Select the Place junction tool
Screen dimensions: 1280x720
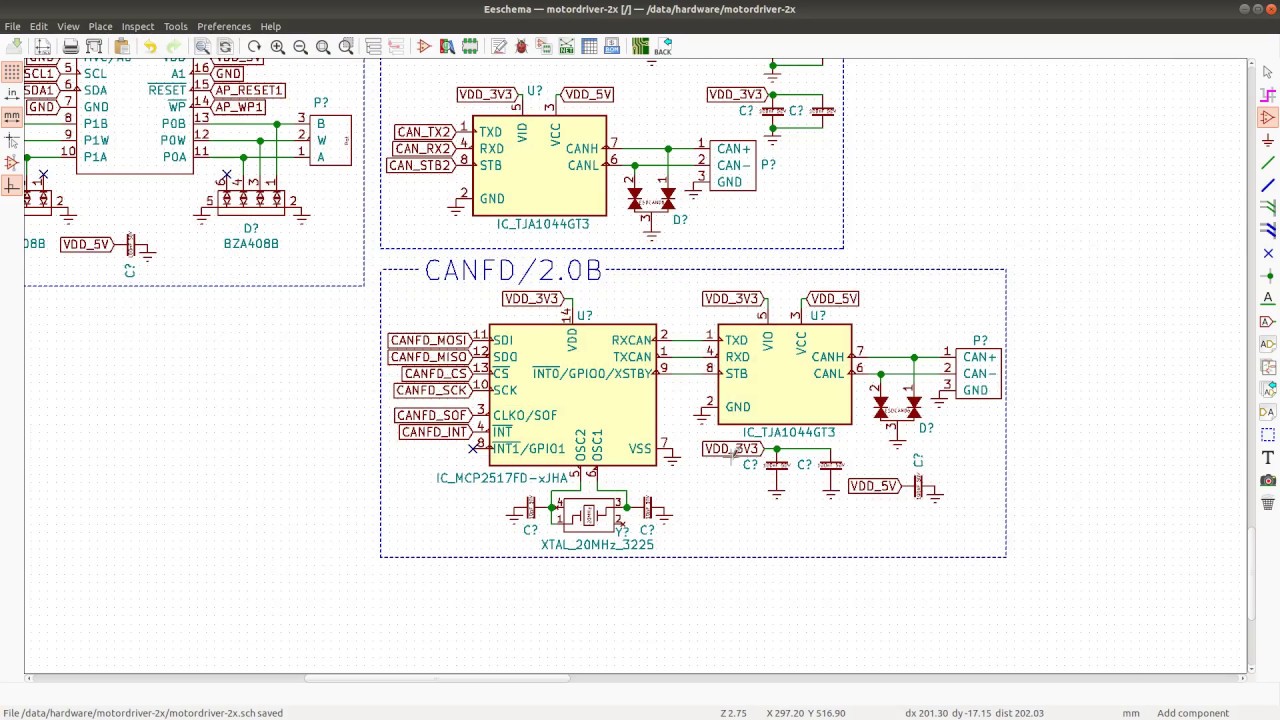pyautogui.click(x=1268, y=275)
